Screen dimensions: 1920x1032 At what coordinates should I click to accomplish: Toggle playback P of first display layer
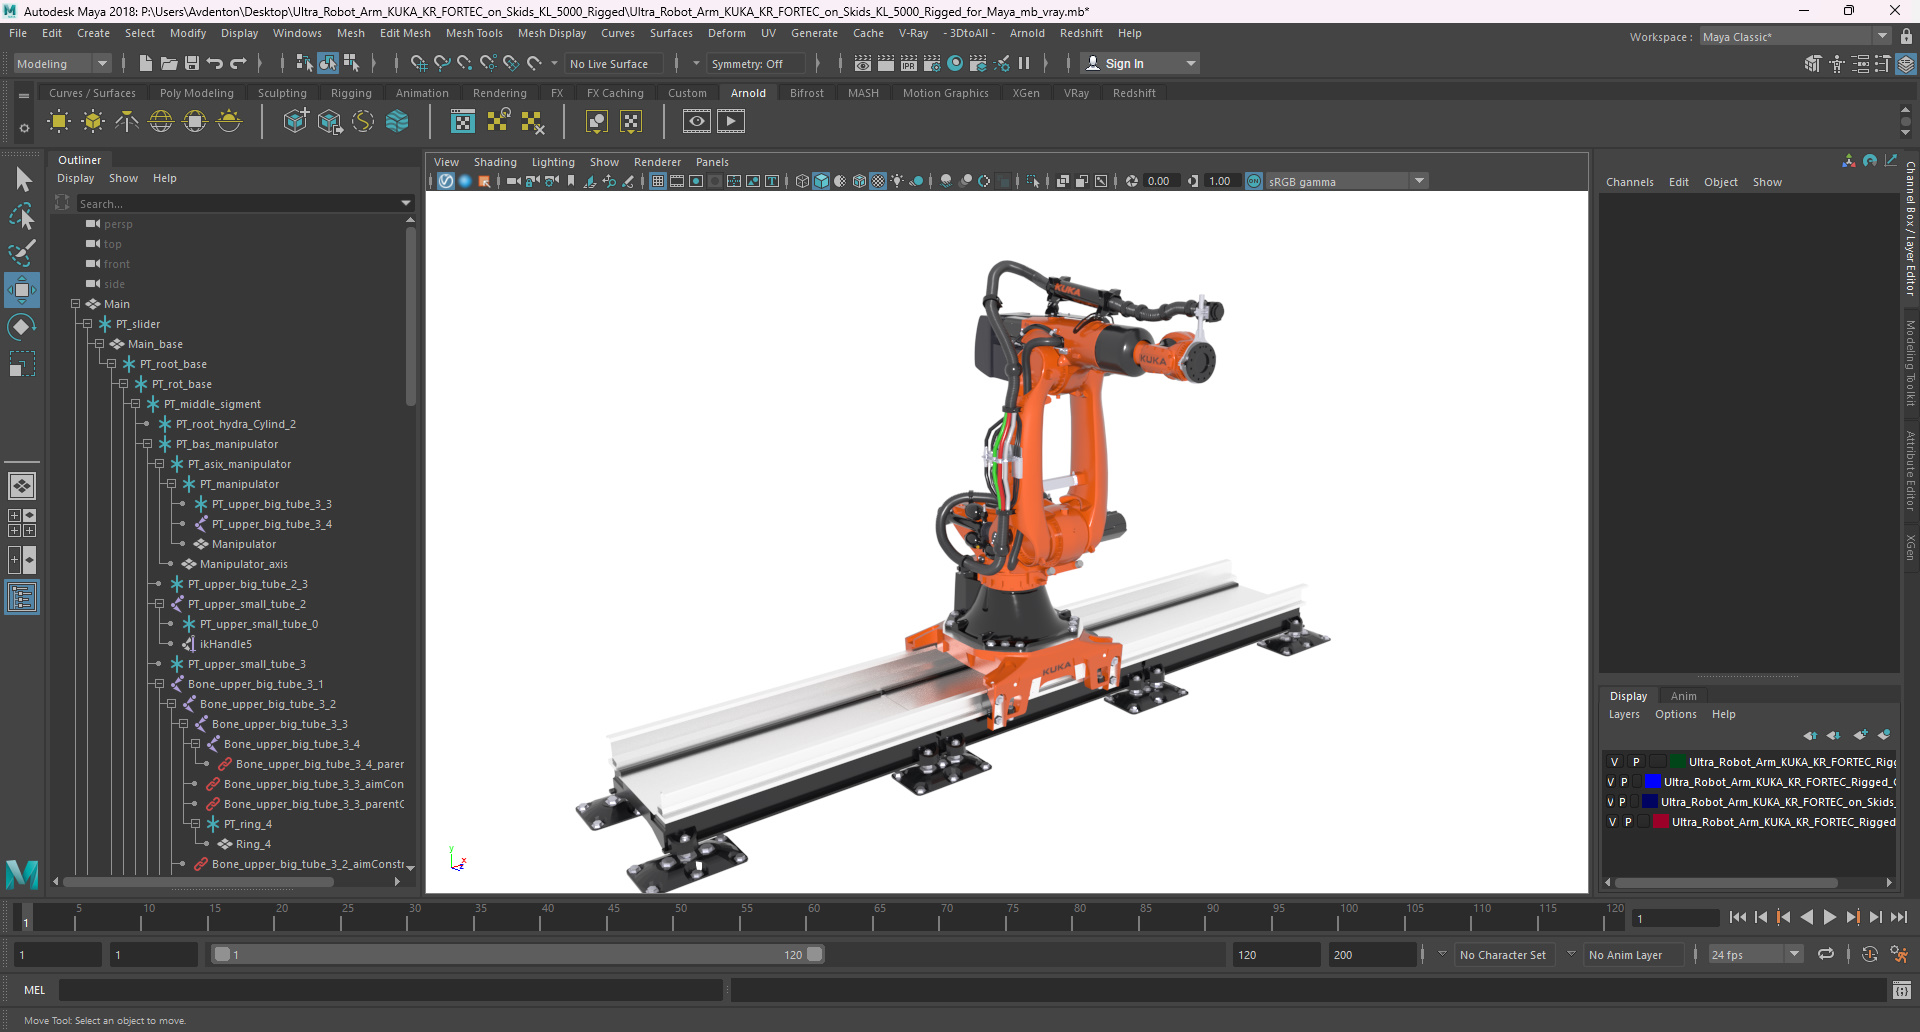coord(1636,762)
